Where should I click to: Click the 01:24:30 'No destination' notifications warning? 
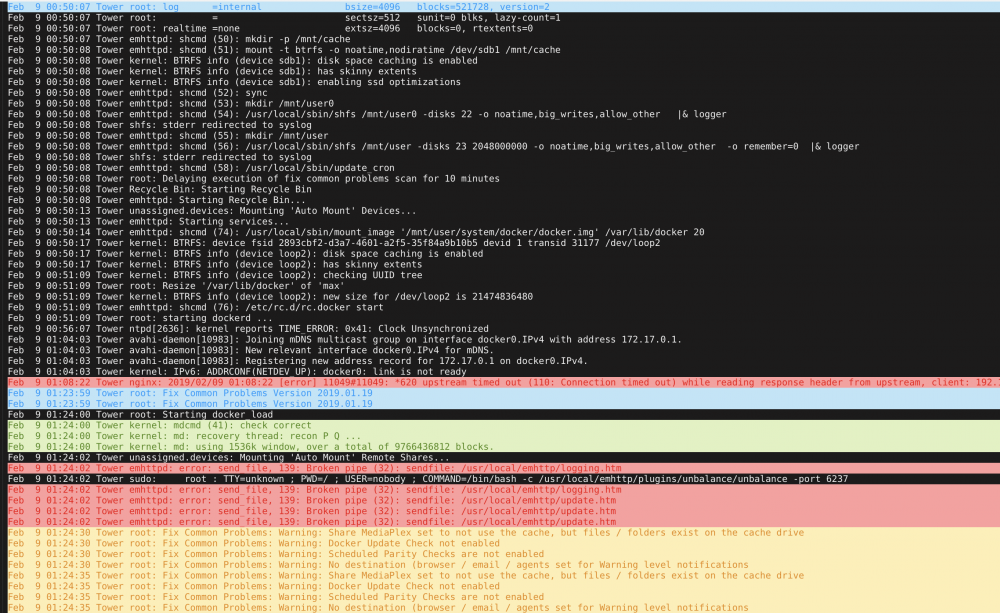pyautogui.click(x=378, y=565)
